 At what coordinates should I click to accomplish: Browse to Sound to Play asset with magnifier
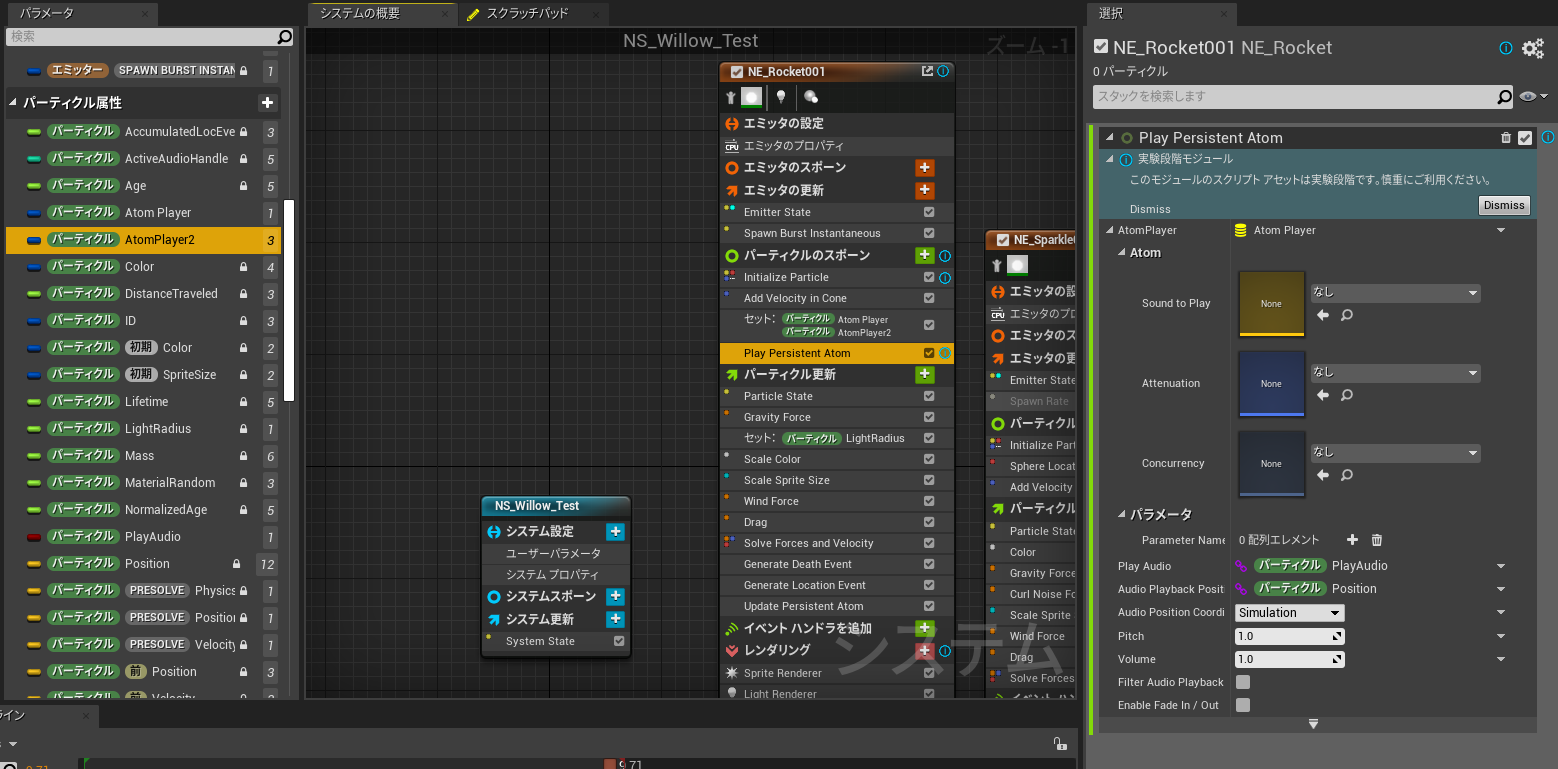[1347, 315]
